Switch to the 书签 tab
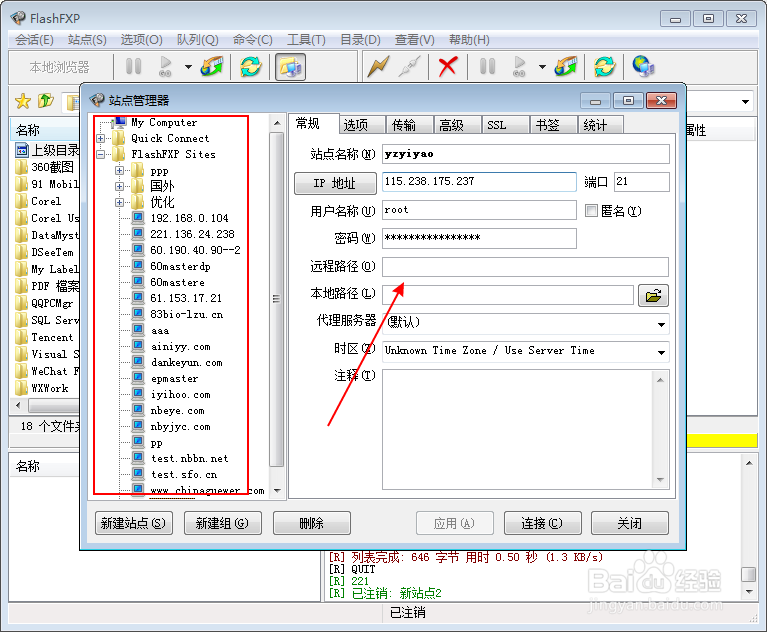767x632 pixels. [x=553, y=125]
